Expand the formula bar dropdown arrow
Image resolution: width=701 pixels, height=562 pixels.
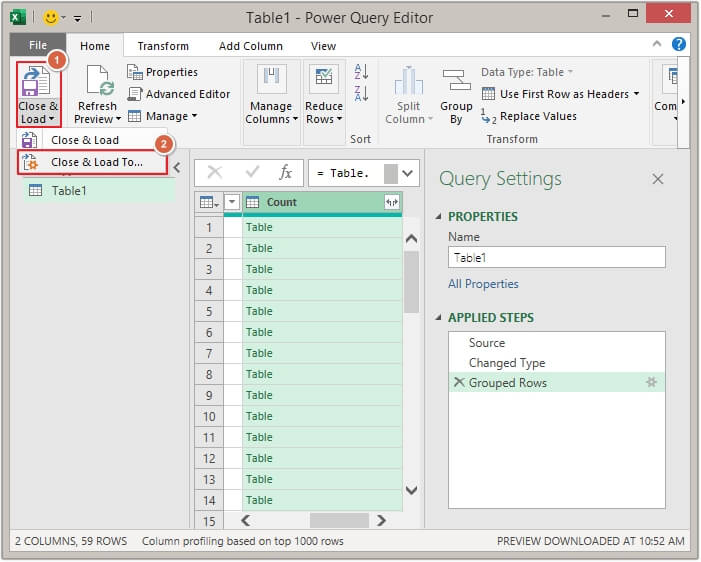pos(408,173)
